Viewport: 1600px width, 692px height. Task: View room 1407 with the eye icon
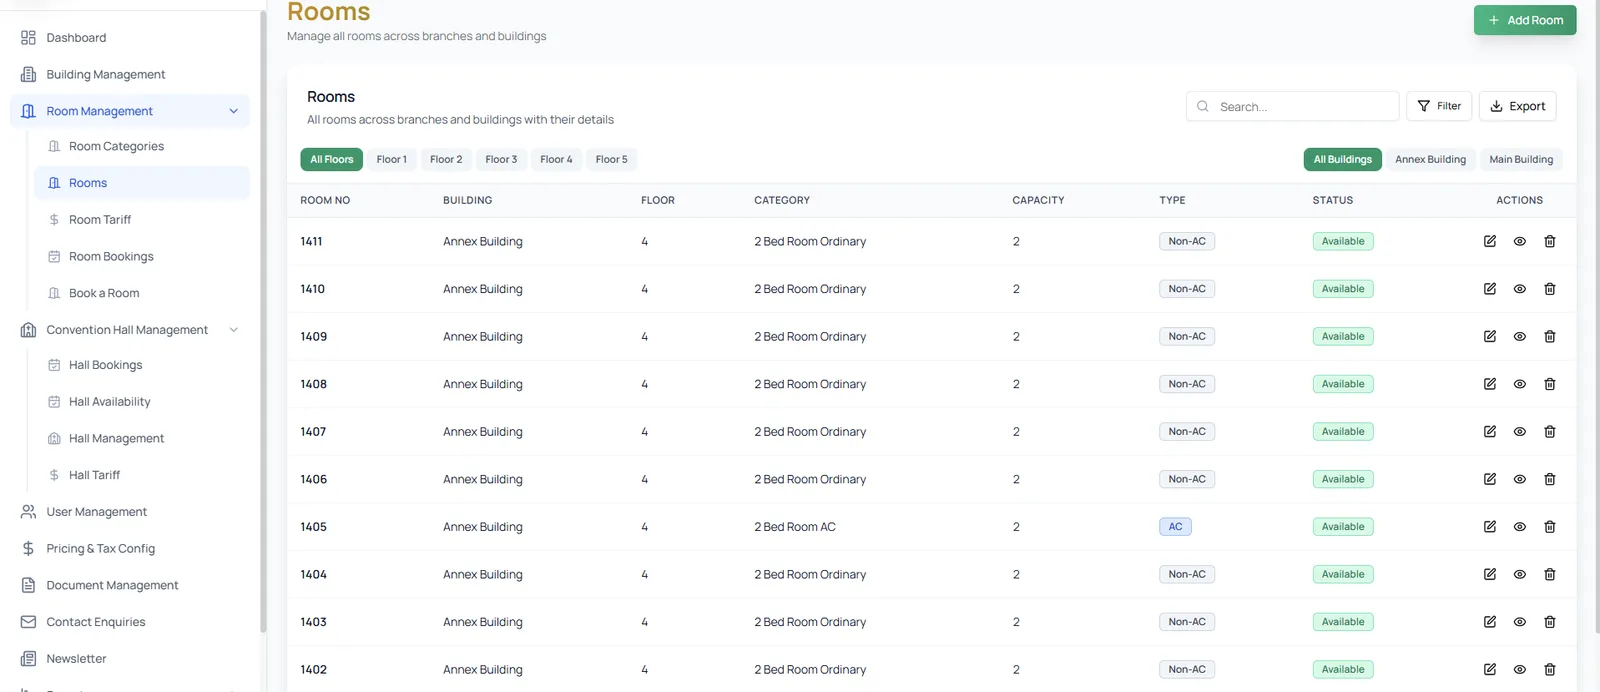[x=1520, y=432]
